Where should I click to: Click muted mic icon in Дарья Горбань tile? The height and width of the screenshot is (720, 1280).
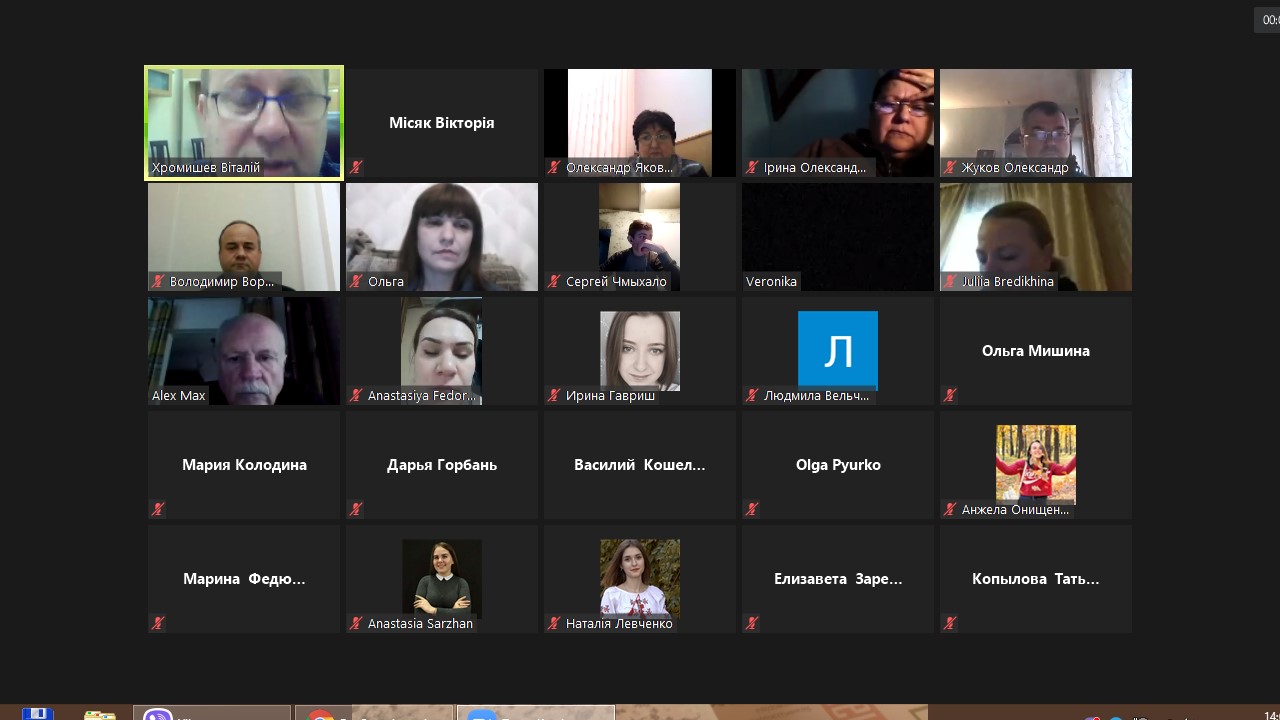356,510
